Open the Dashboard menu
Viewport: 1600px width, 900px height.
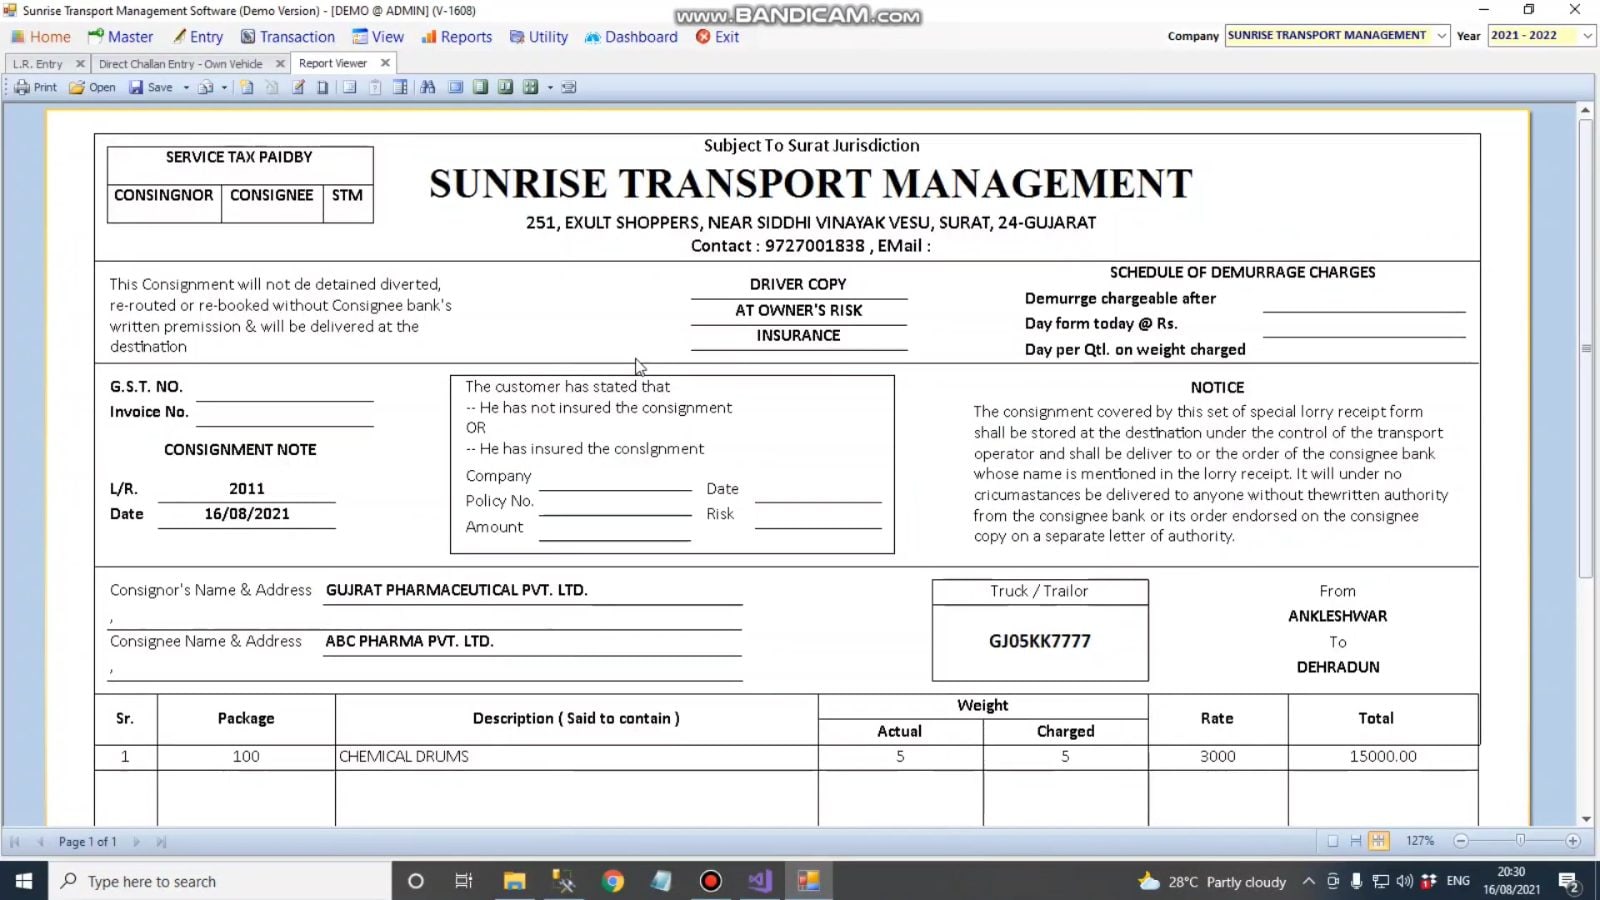click(x=631, y=37)
